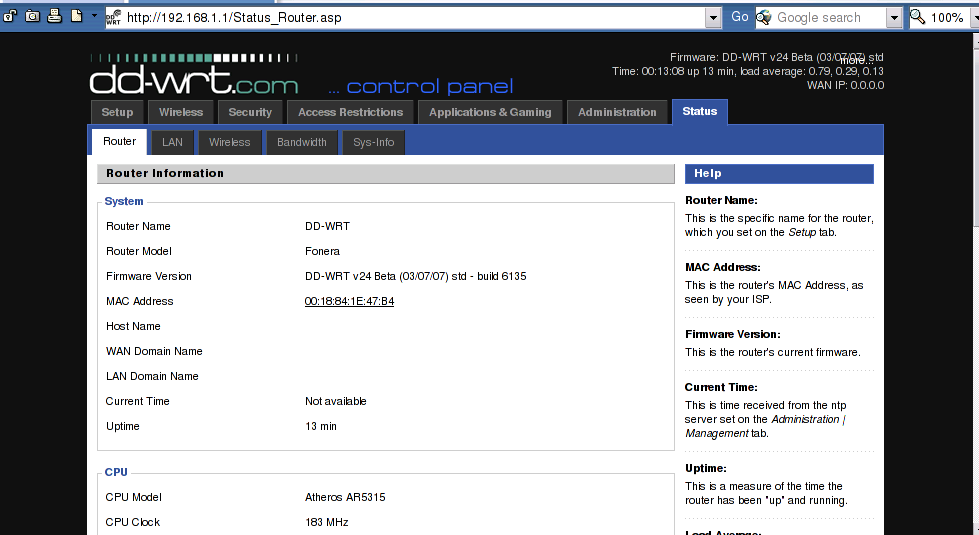
Task: Select the Router sub-tab
Action: (119, 142)
